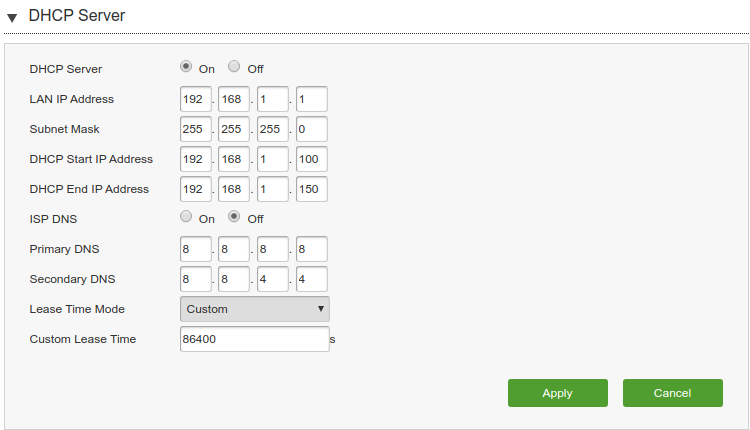
Task: Edit LAN IP Address first octet
Action: click(196, 99)
